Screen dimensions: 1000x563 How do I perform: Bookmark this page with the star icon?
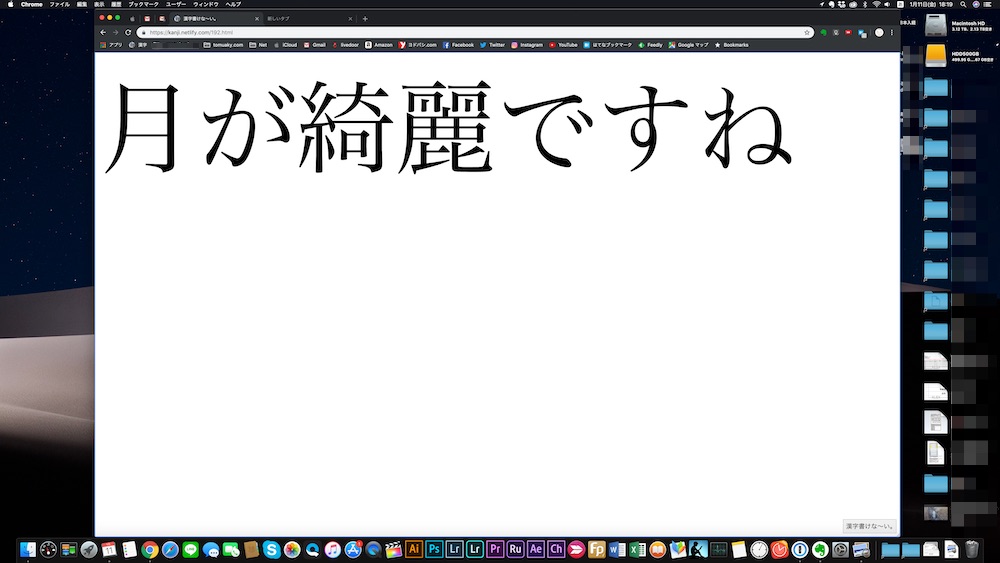click(806, 32)
